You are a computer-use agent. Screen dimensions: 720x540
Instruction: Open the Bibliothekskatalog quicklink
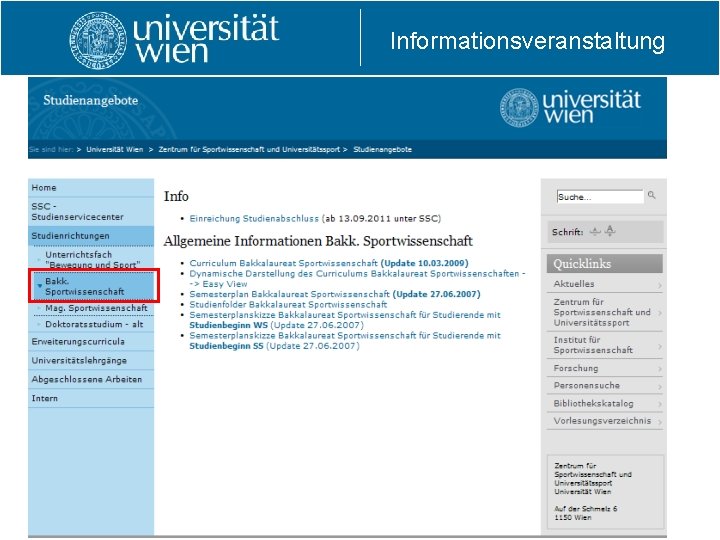pyautogui.click(x=605, y=404)
